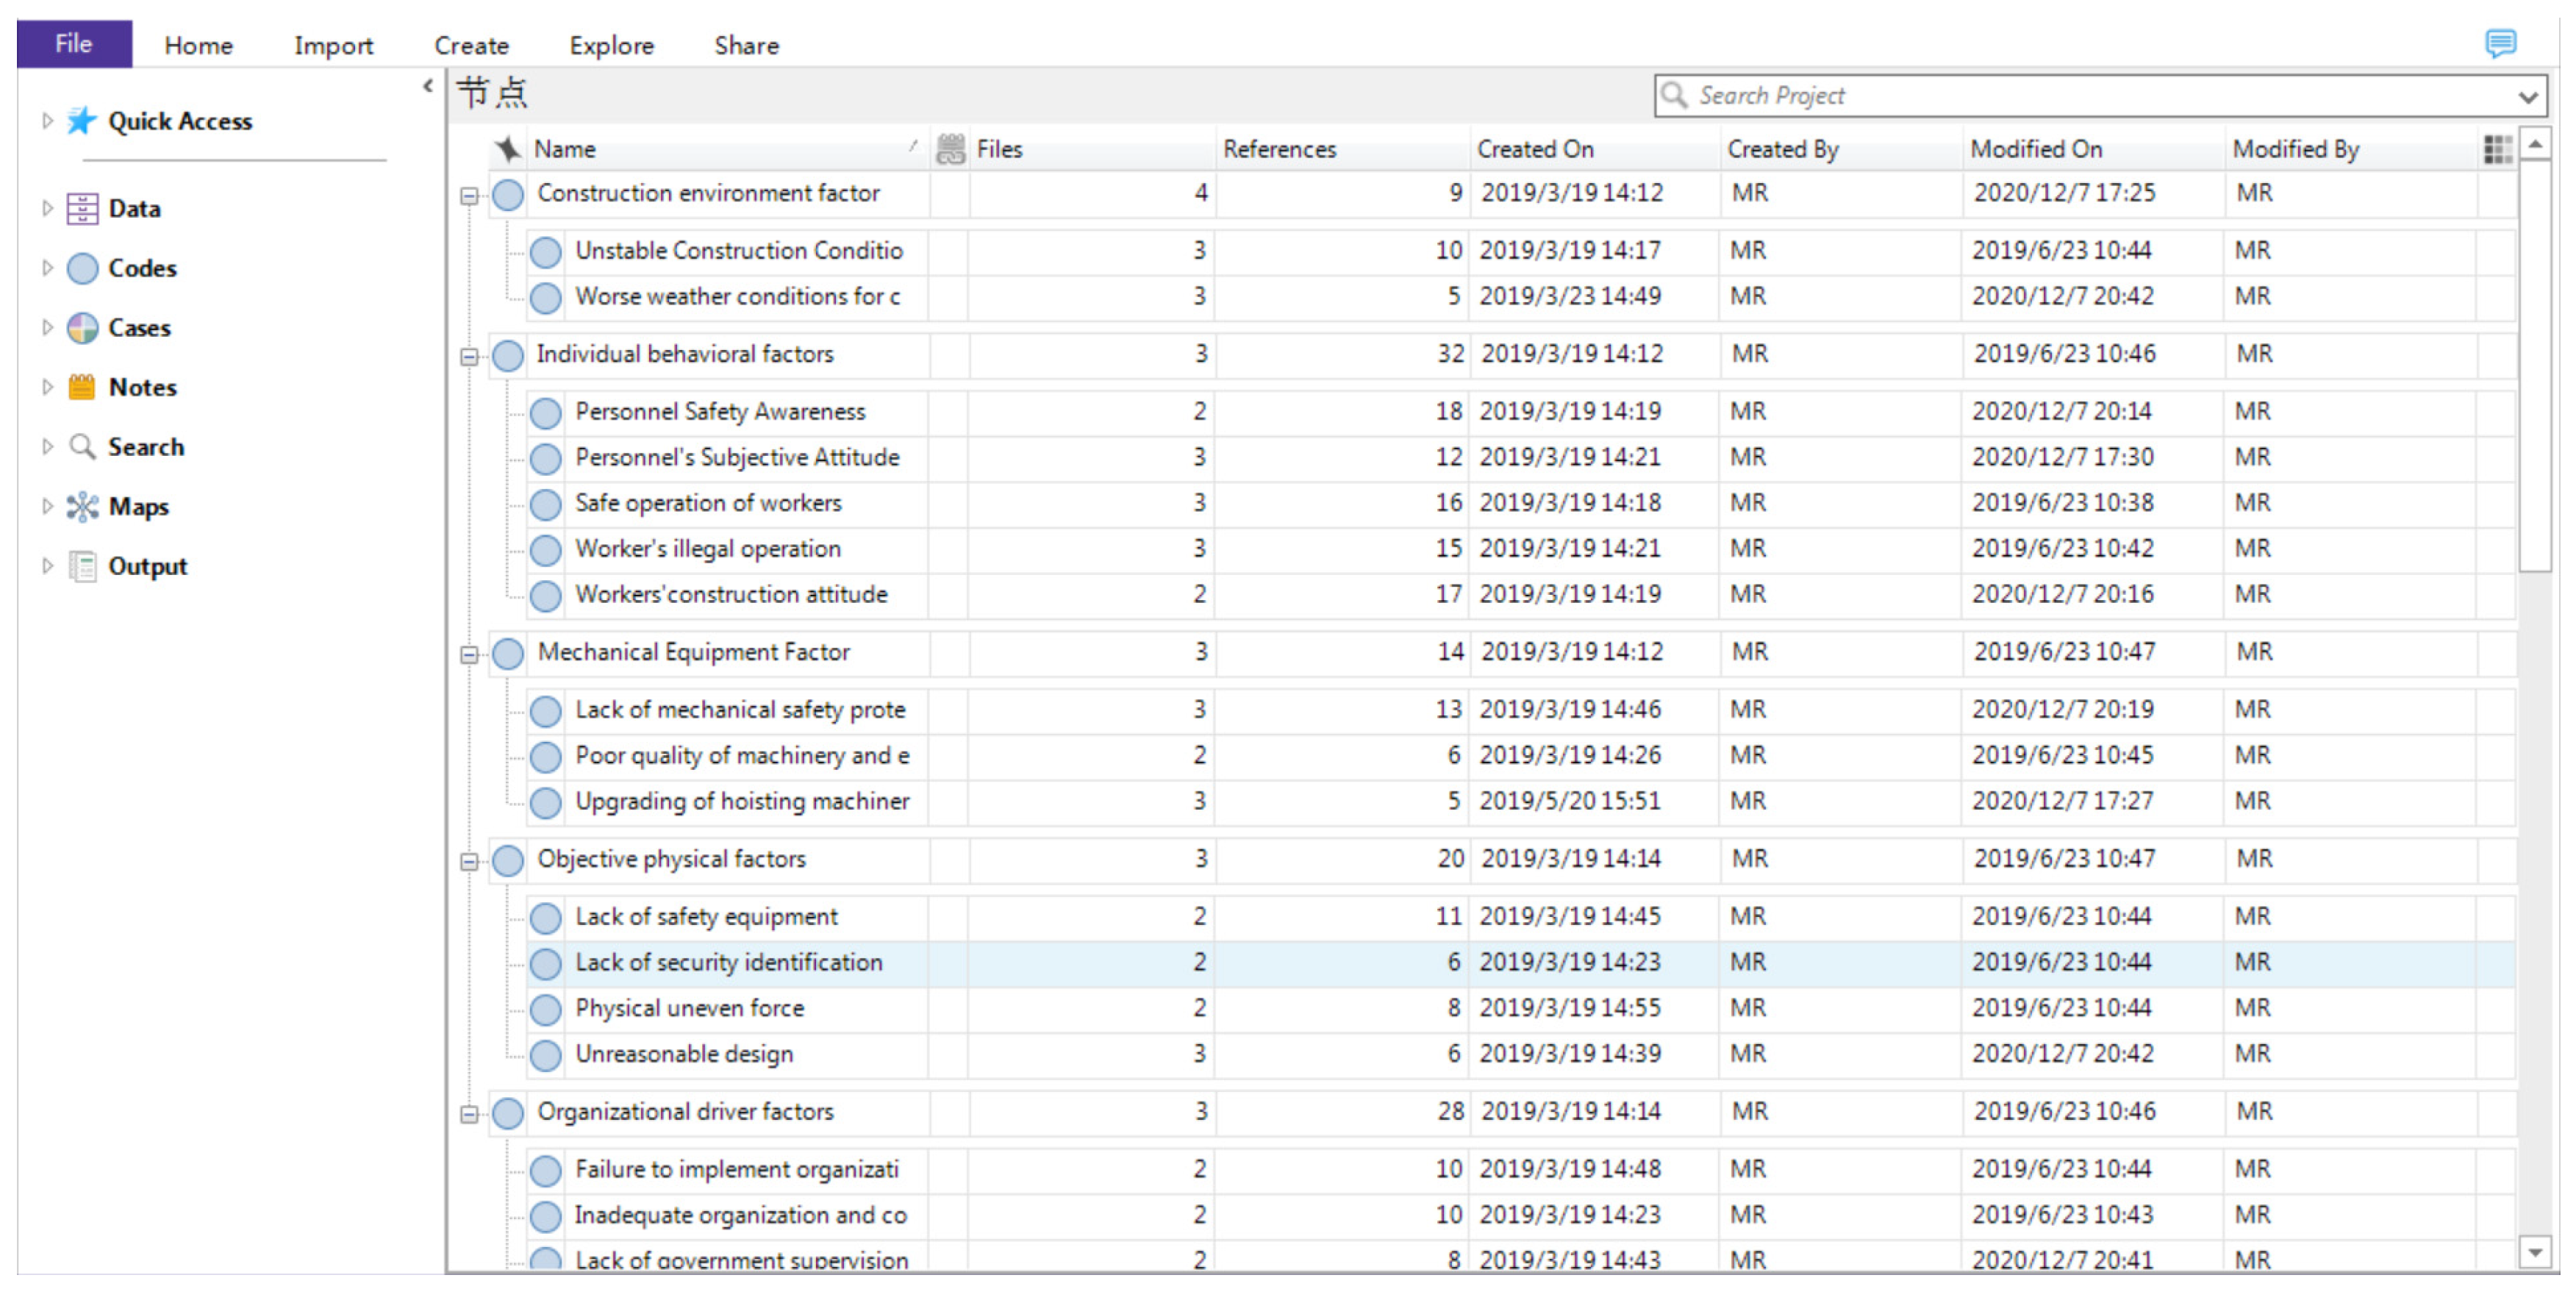The height and width of the screenshot is (1289, 2576).
Task: Switch to the Explore ribbon tab
Action: click(611, 46)
